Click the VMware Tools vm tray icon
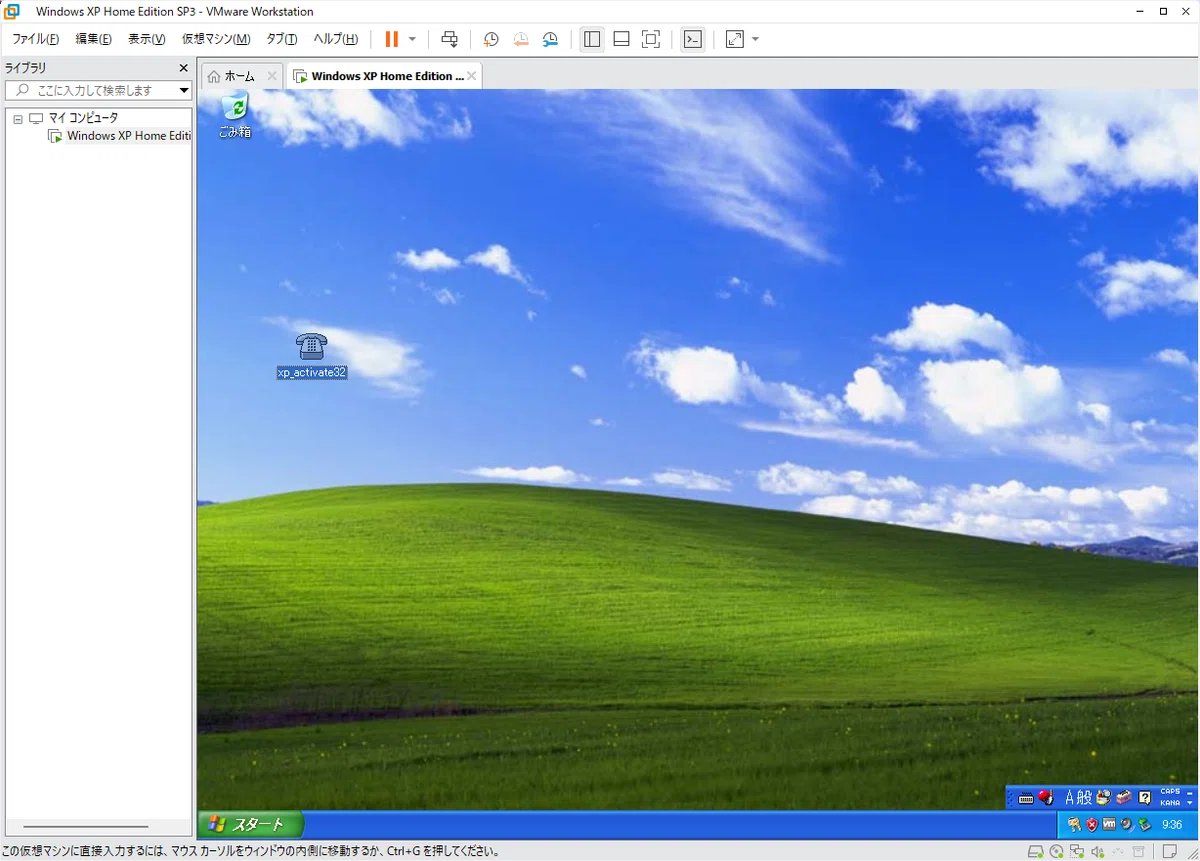The image size is (1200, 861). 1109,824
